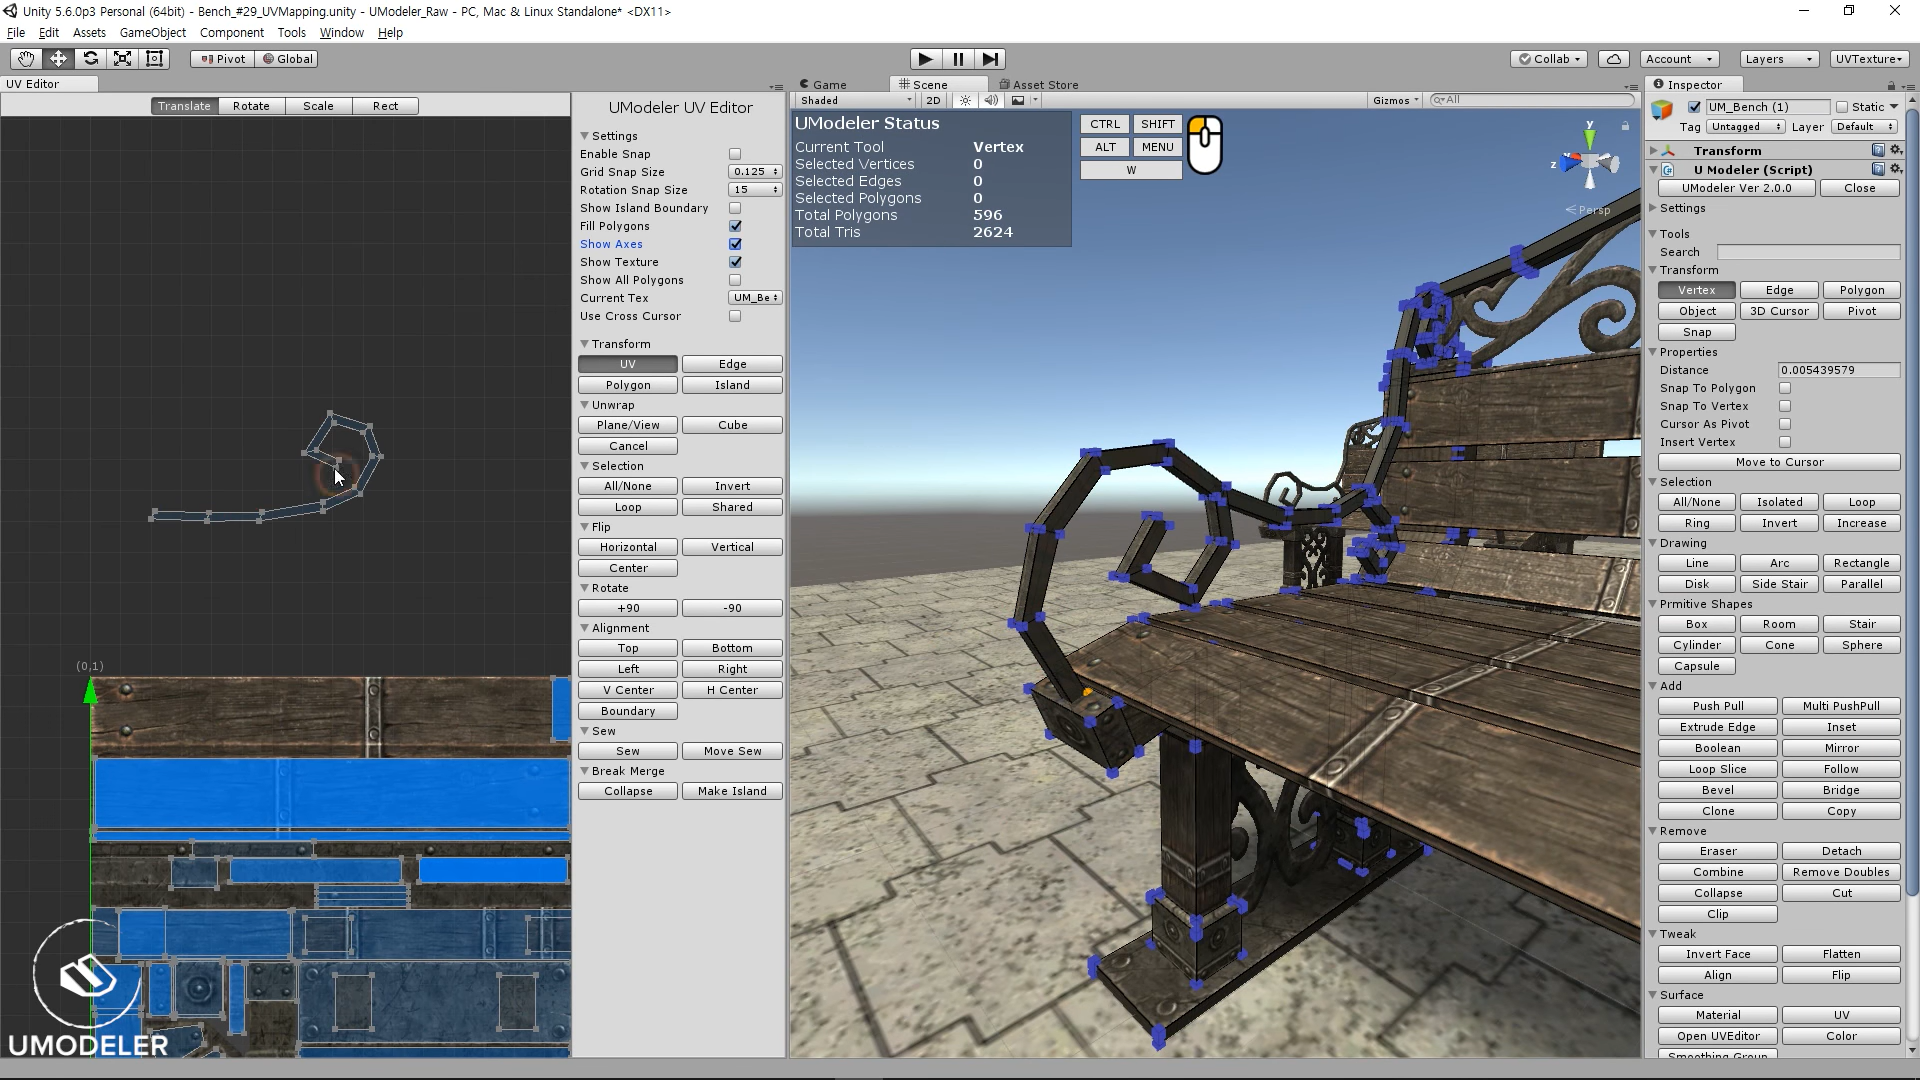This screenshot has height=1080, width=1920.
Task: Open U Modeler script gear menu
Action: click(1896, 169)
